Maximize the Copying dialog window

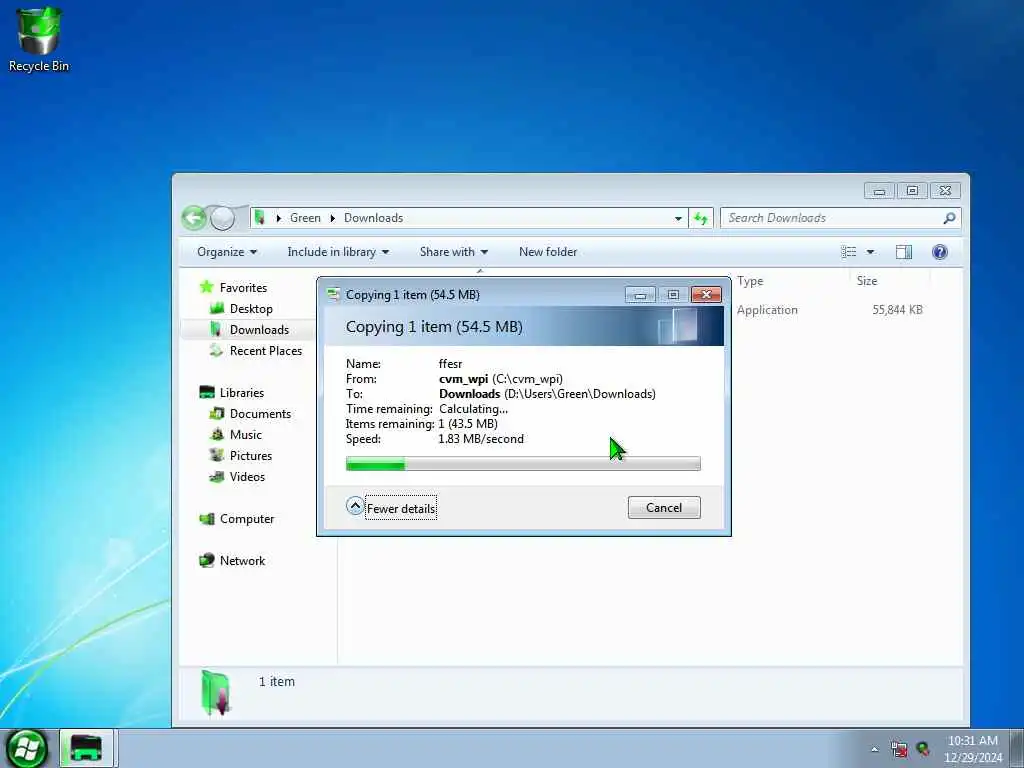(x=673, y=295)
